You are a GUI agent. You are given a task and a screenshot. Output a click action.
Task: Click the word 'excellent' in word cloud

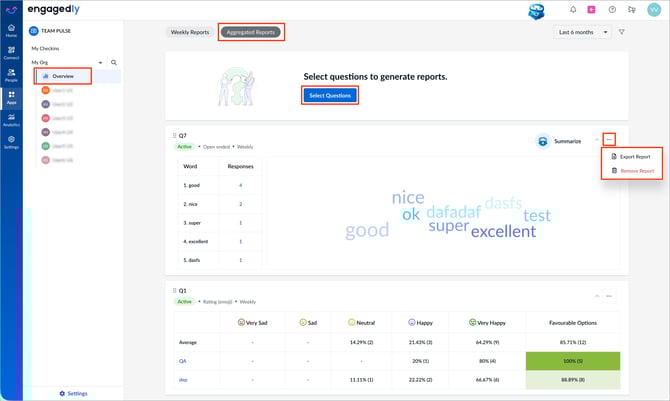[x=503, y=232]
